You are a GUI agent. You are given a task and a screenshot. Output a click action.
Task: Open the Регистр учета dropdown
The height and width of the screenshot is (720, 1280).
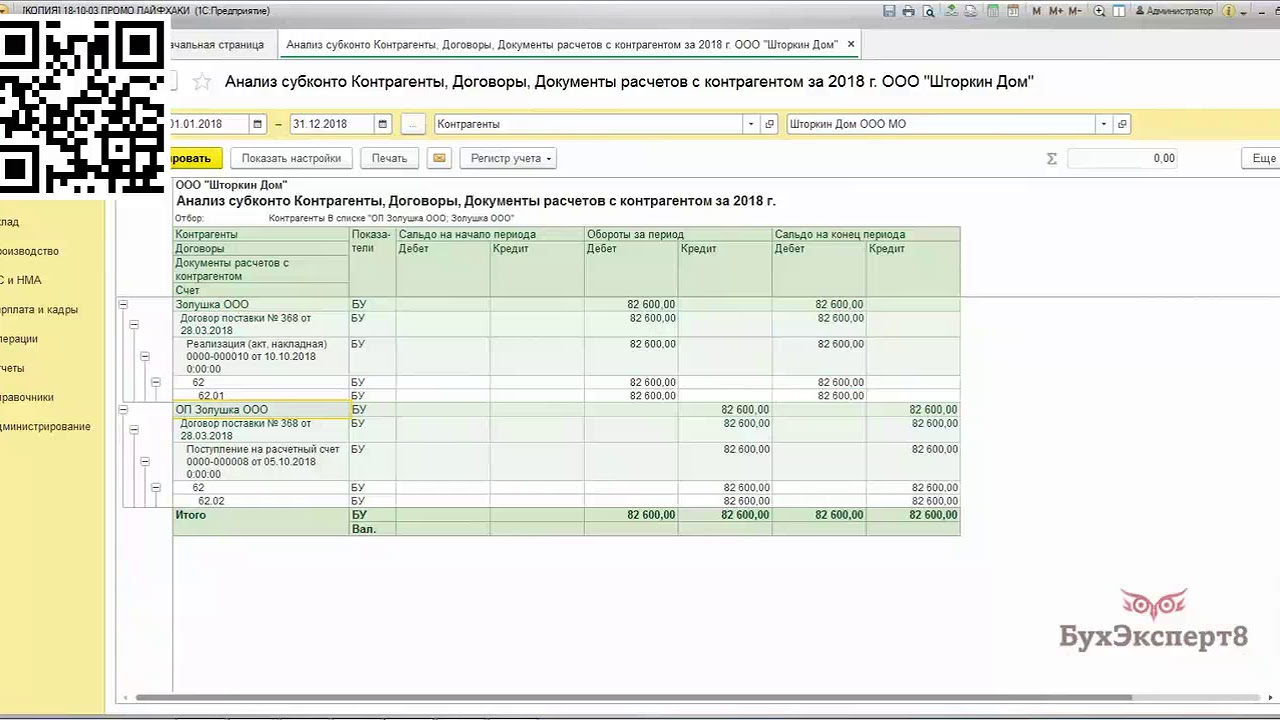coord(507,158)
